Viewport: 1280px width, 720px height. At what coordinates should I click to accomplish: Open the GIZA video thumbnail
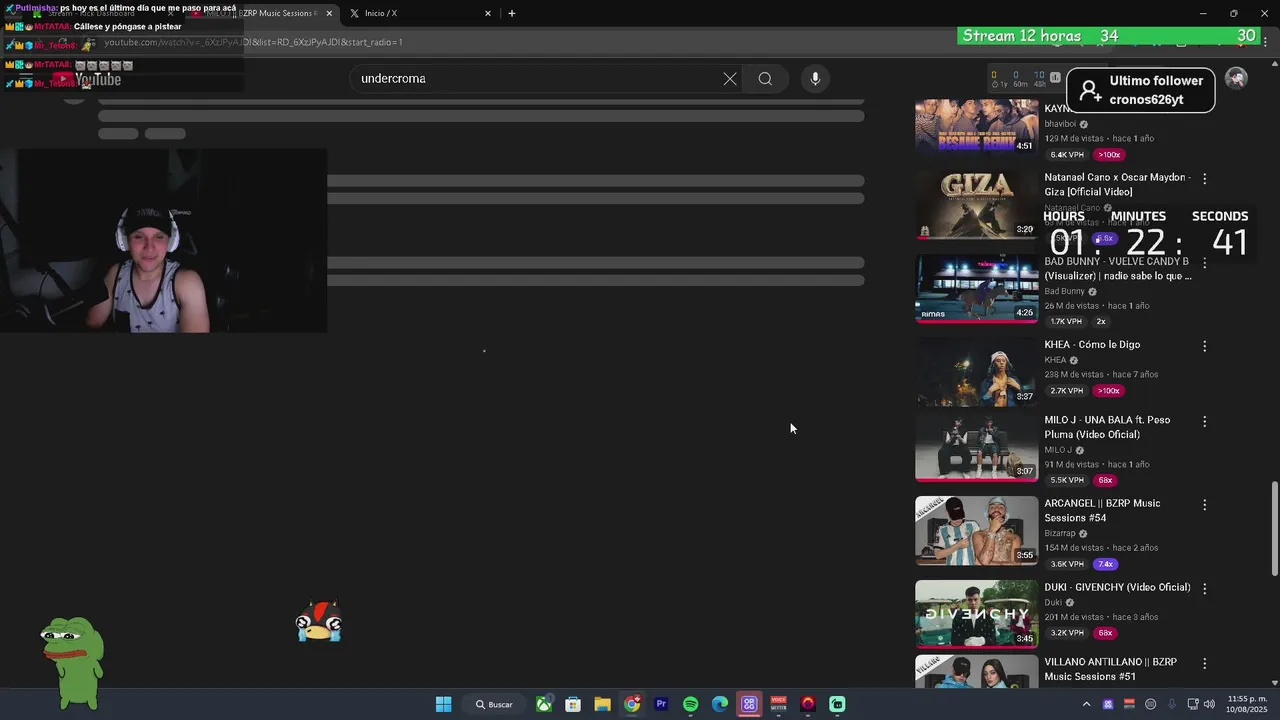(977, 204)
